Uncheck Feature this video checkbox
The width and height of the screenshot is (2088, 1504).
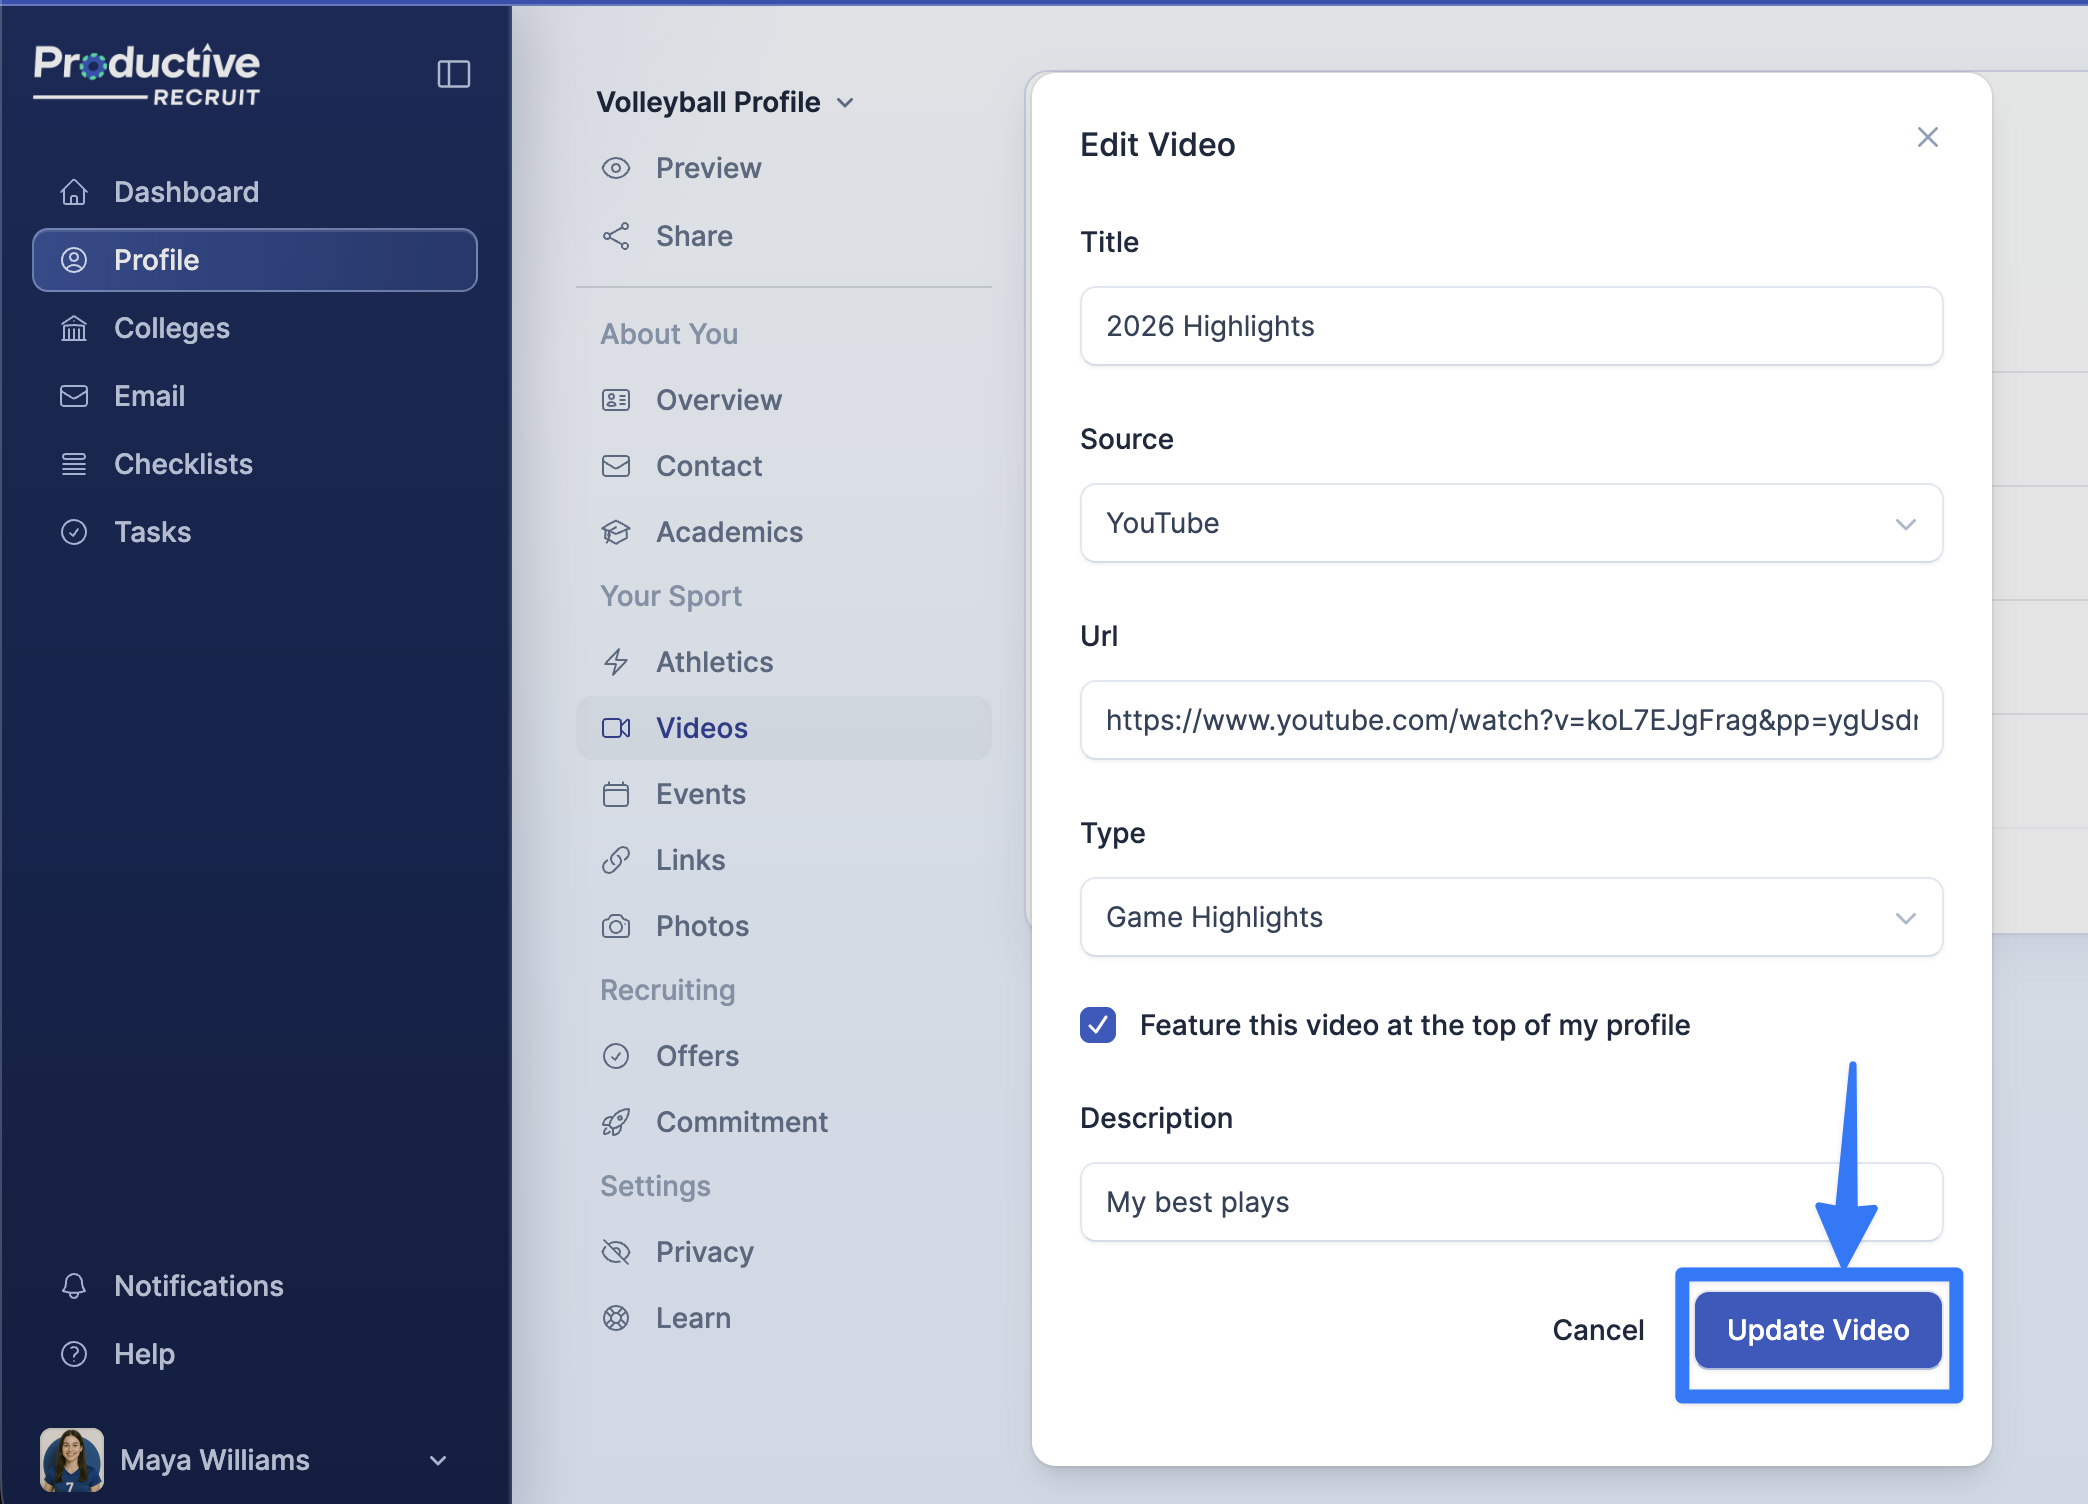1098,1025
